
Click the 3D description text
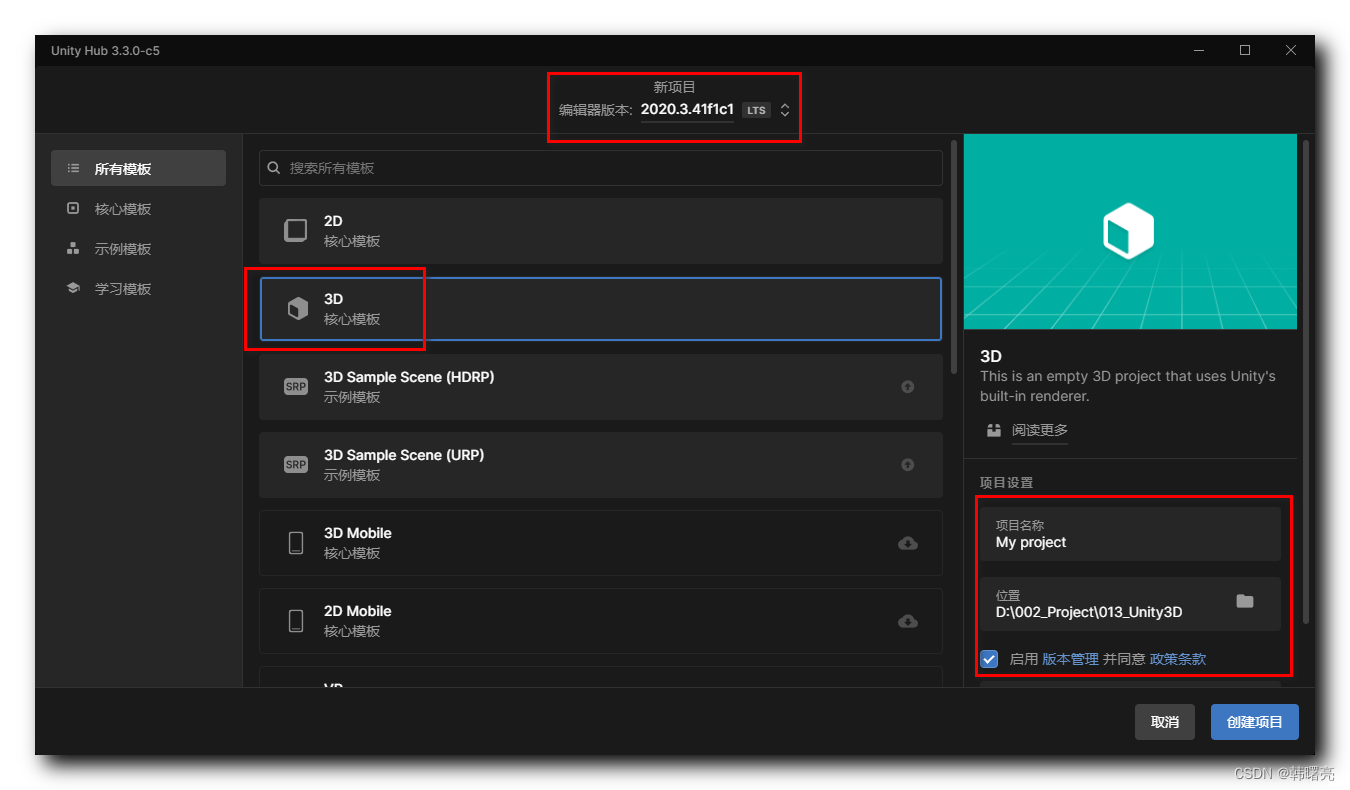[x=1128, y=386]
